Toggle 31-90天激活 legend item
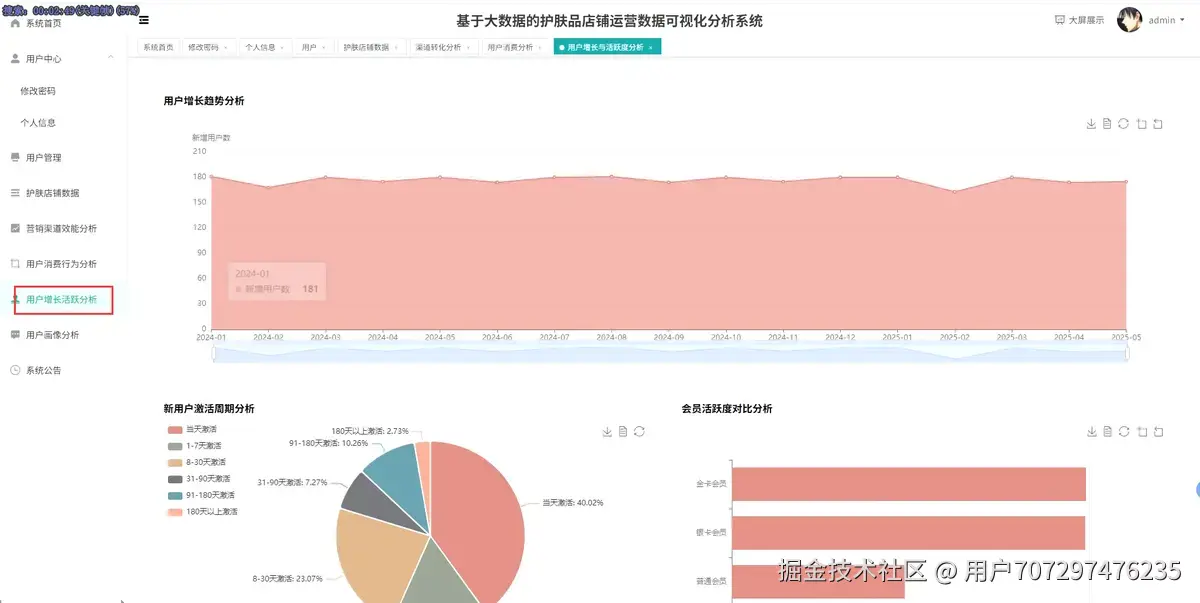Image resolution: width=1200 pixels, height=603 pixels. click(199, 478)
